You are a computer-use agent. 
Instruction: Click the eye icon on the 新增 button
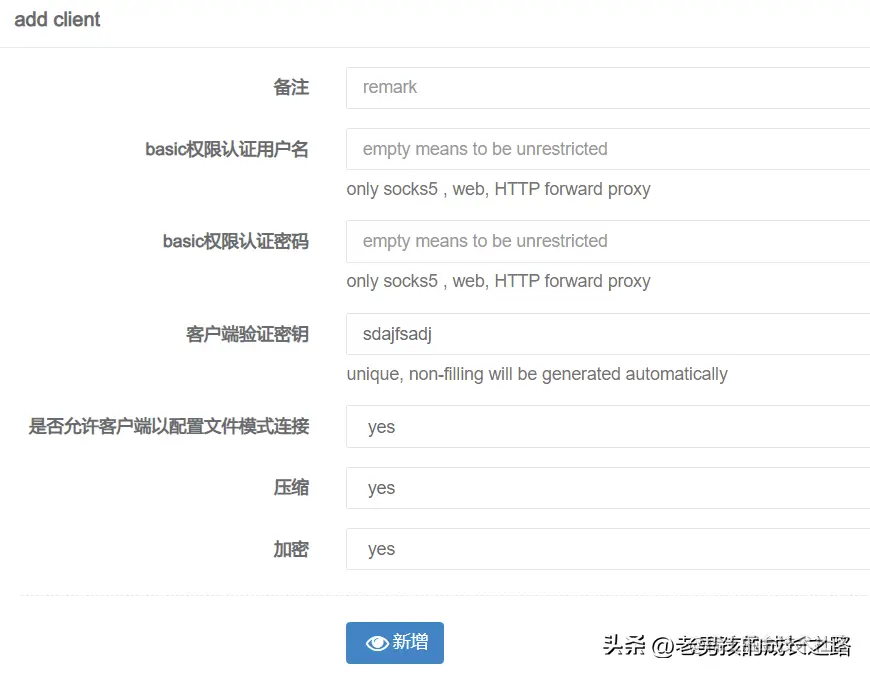[376, 644]
